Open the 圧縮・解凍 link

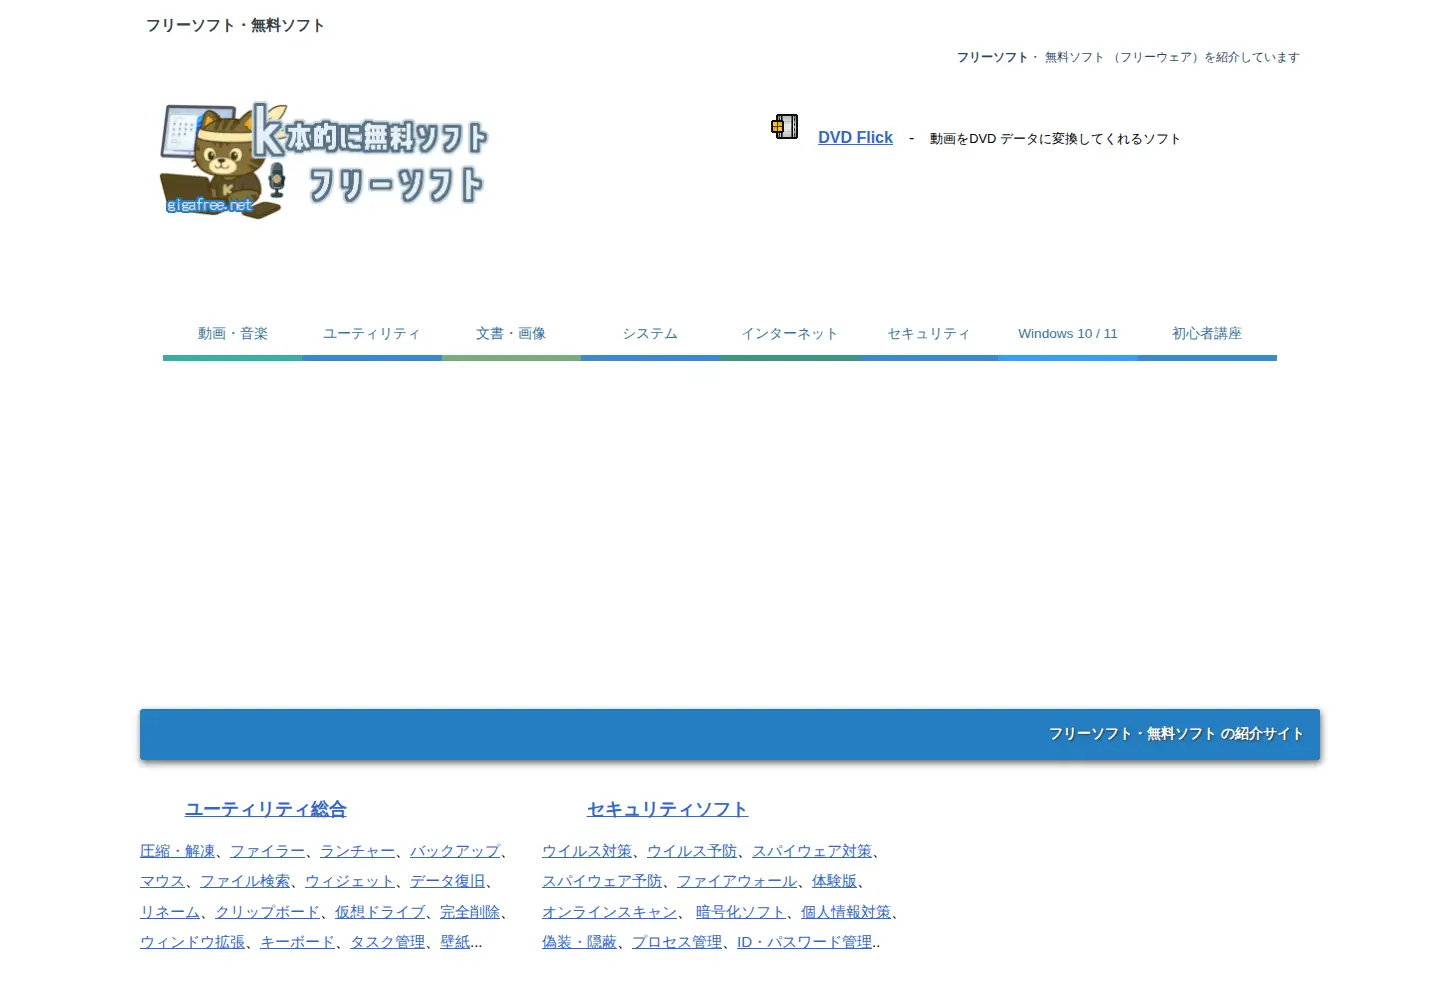coord(177,851)
